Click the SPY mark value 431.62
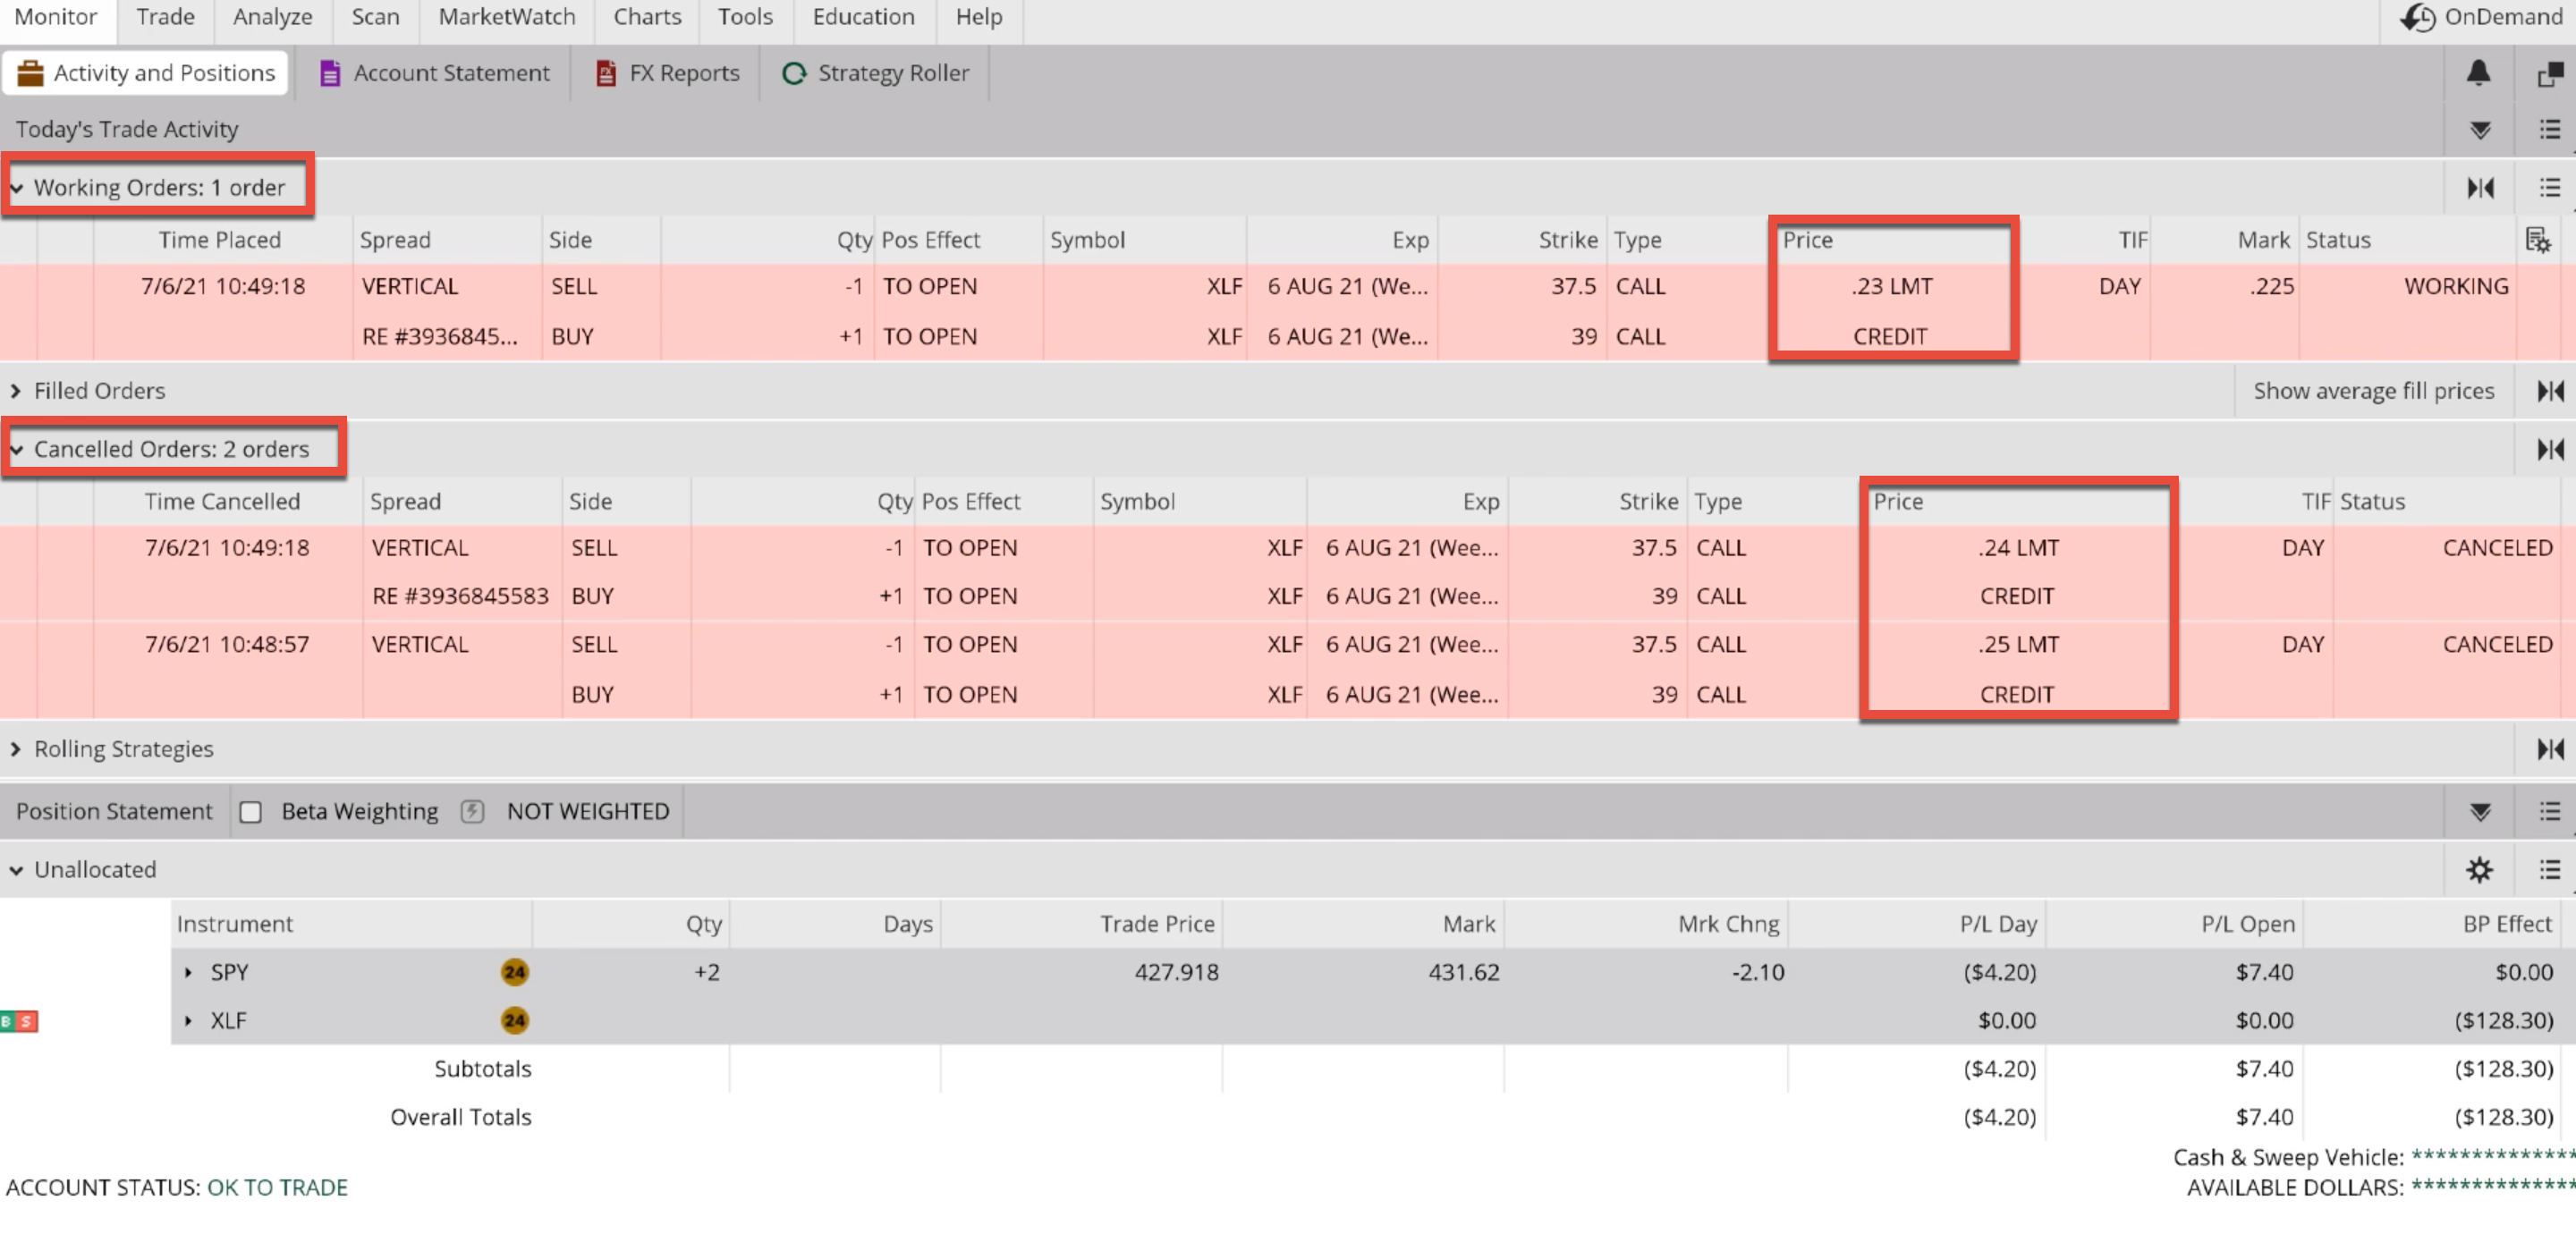 point(1463,972)
